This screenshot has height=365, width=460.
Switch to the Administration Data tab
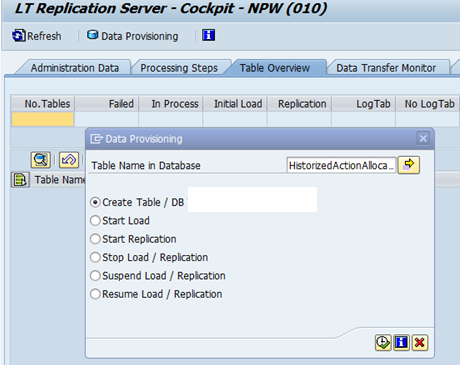point(74,68)
